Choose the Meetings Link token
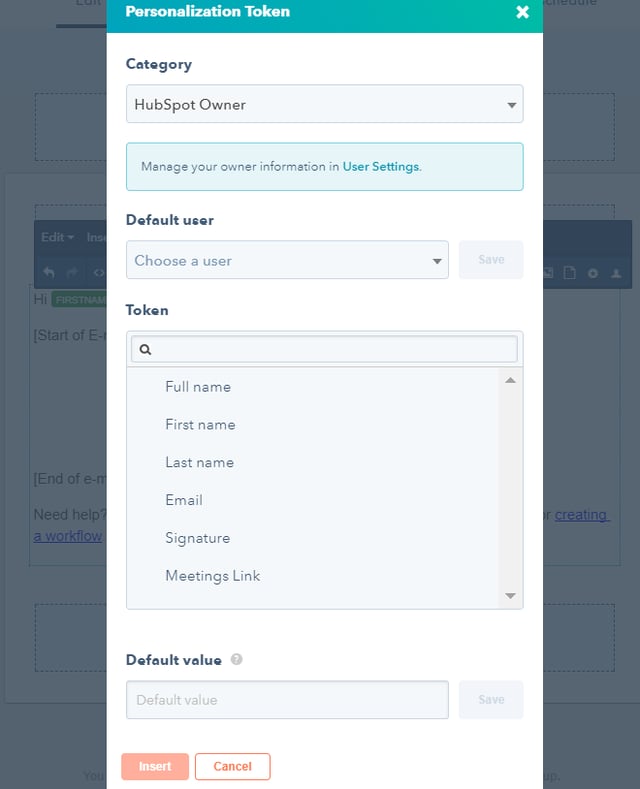Viewport: 640px width, 789px height. click(x=212, y=576)
